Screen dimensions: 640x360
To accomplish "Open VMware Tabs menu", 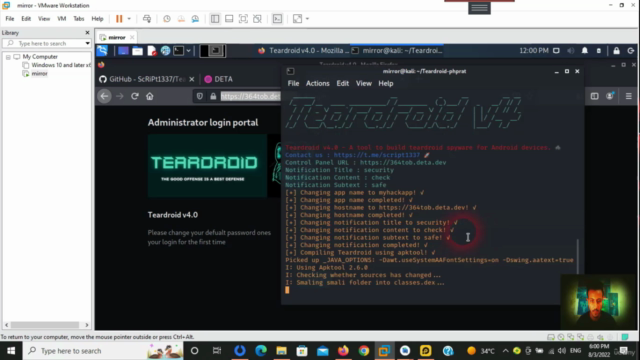I will point(78,19).
